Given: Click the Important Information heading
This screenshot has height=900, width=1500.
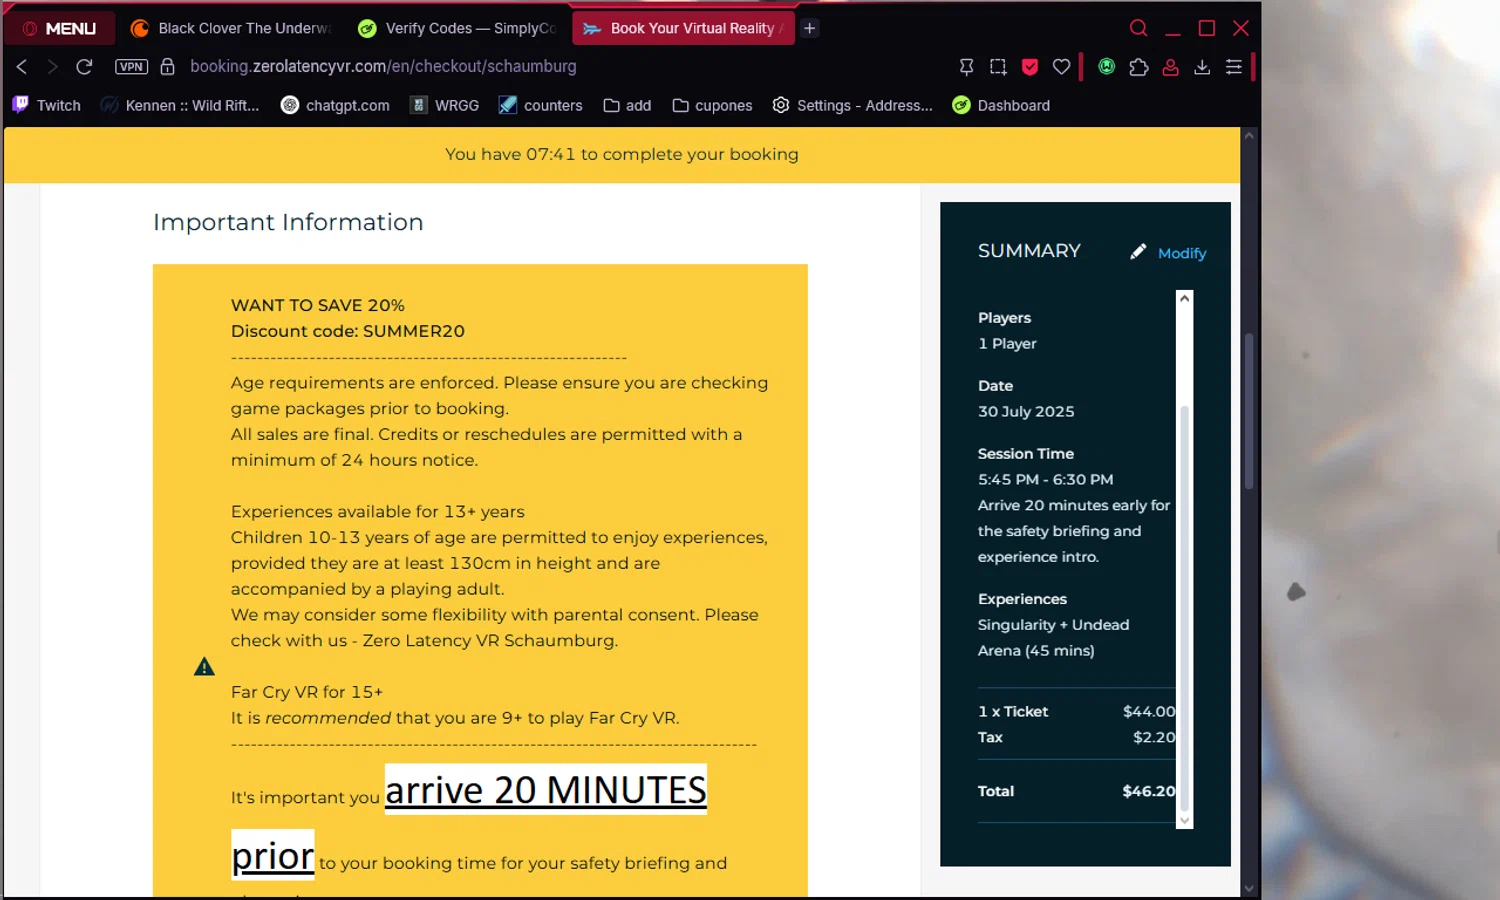Looking at the screenshot, I should click(x=288, y=222).
